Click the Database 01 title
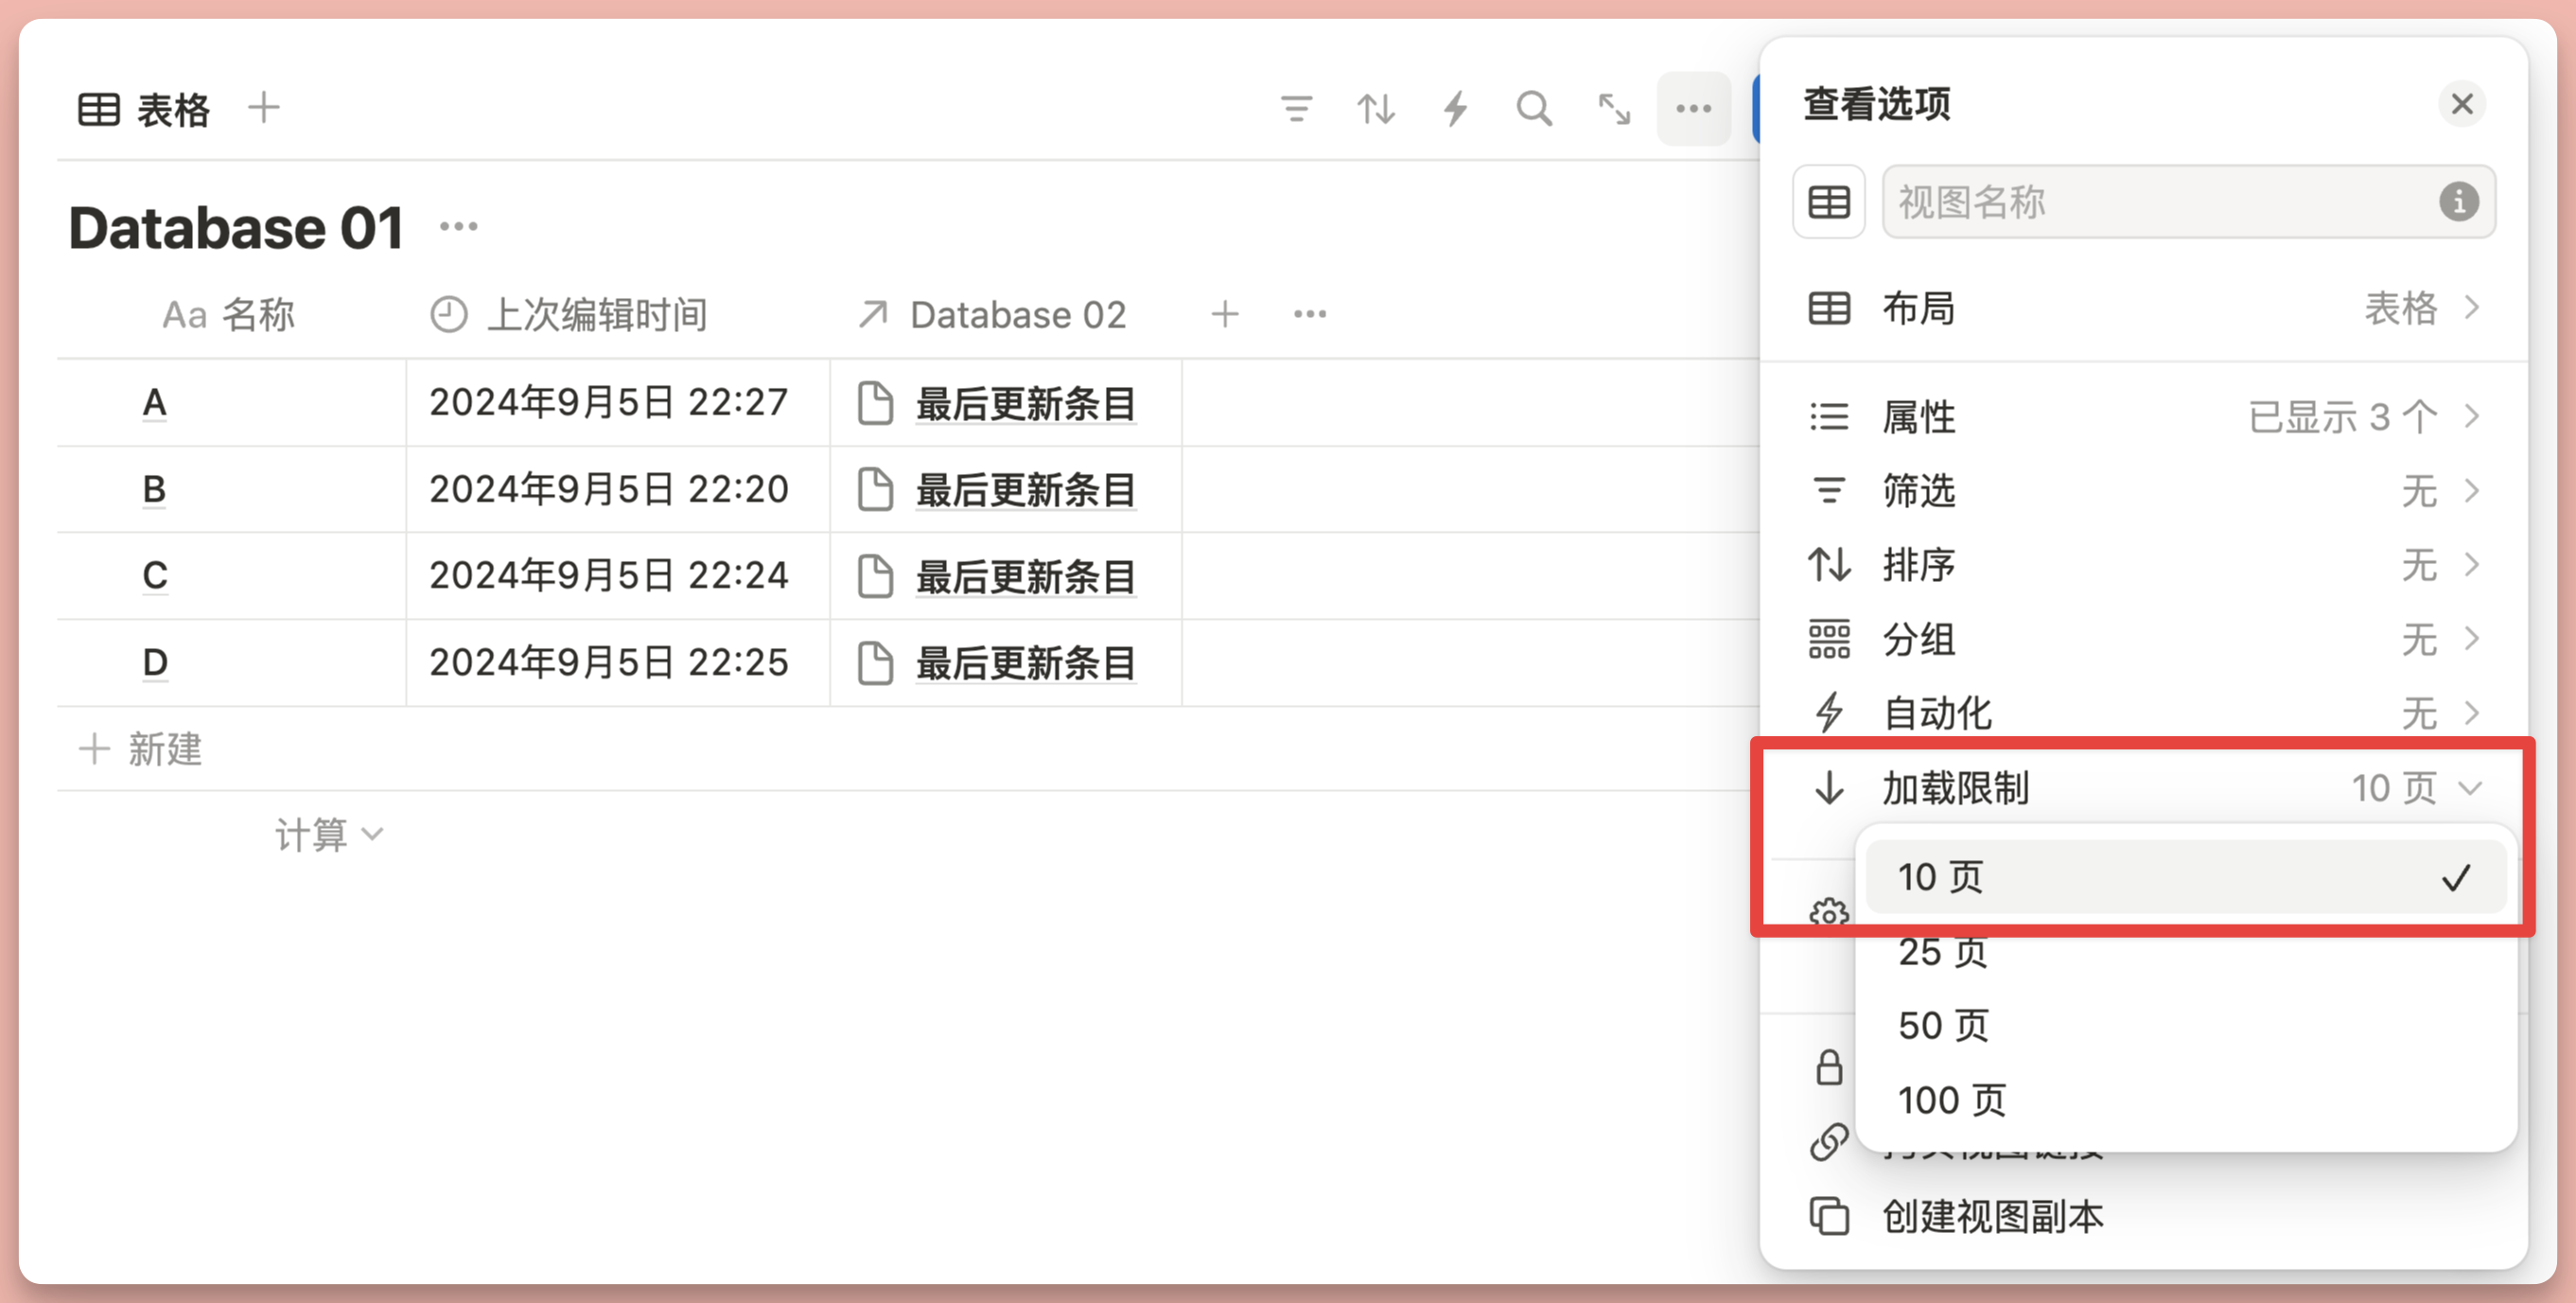 click(x=236, y=227)
